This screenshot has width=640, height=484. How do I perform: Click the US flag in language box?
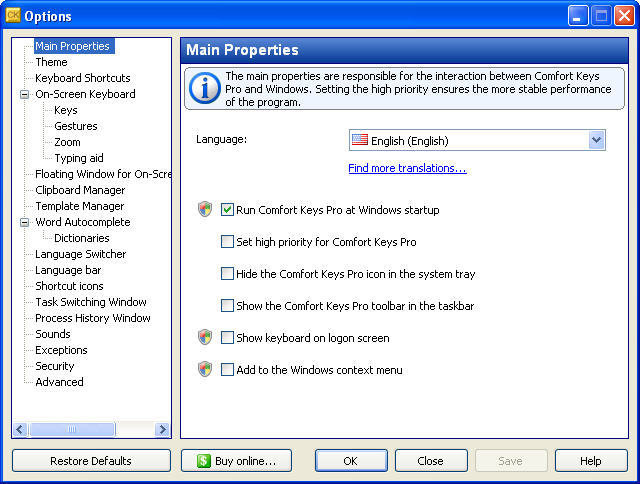coord(360,140)
